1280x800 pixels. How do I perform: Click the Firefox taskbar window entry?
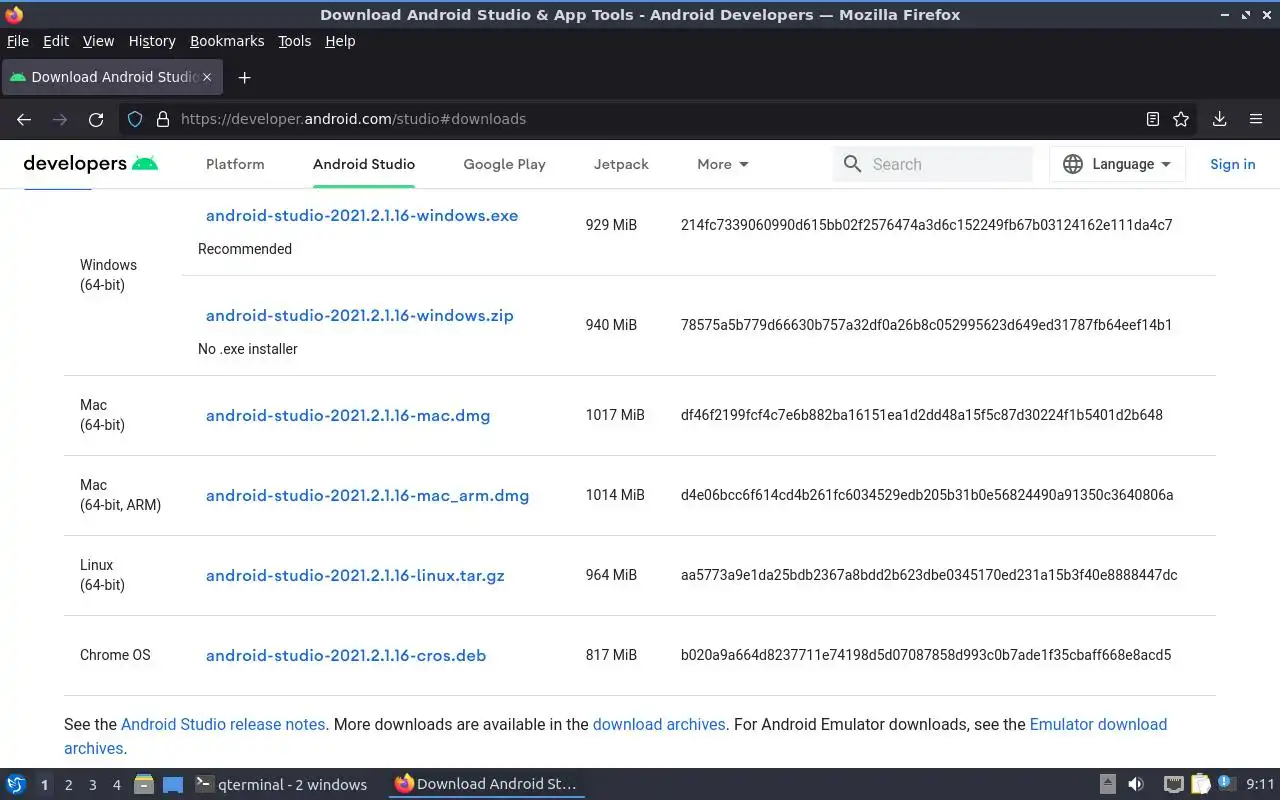(x=486, y=784)
